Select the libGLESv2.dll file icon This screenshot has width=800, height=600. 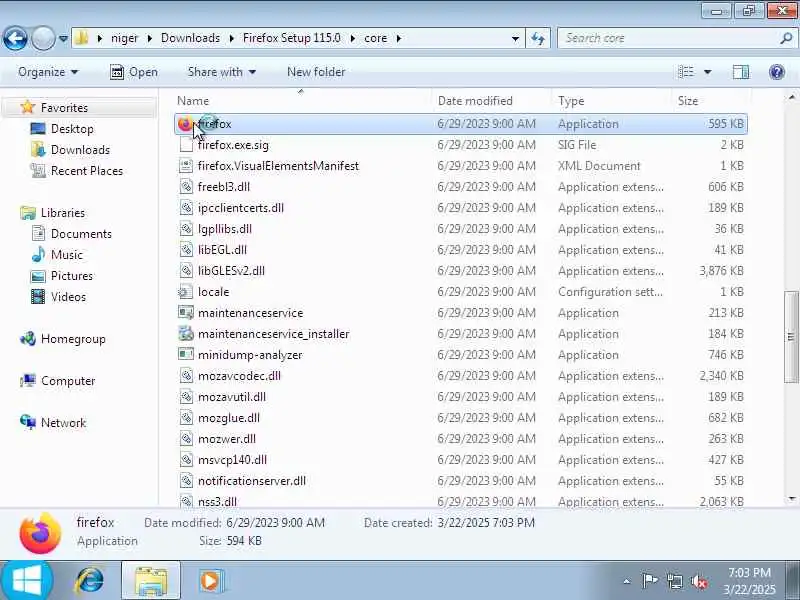[186, 270]
